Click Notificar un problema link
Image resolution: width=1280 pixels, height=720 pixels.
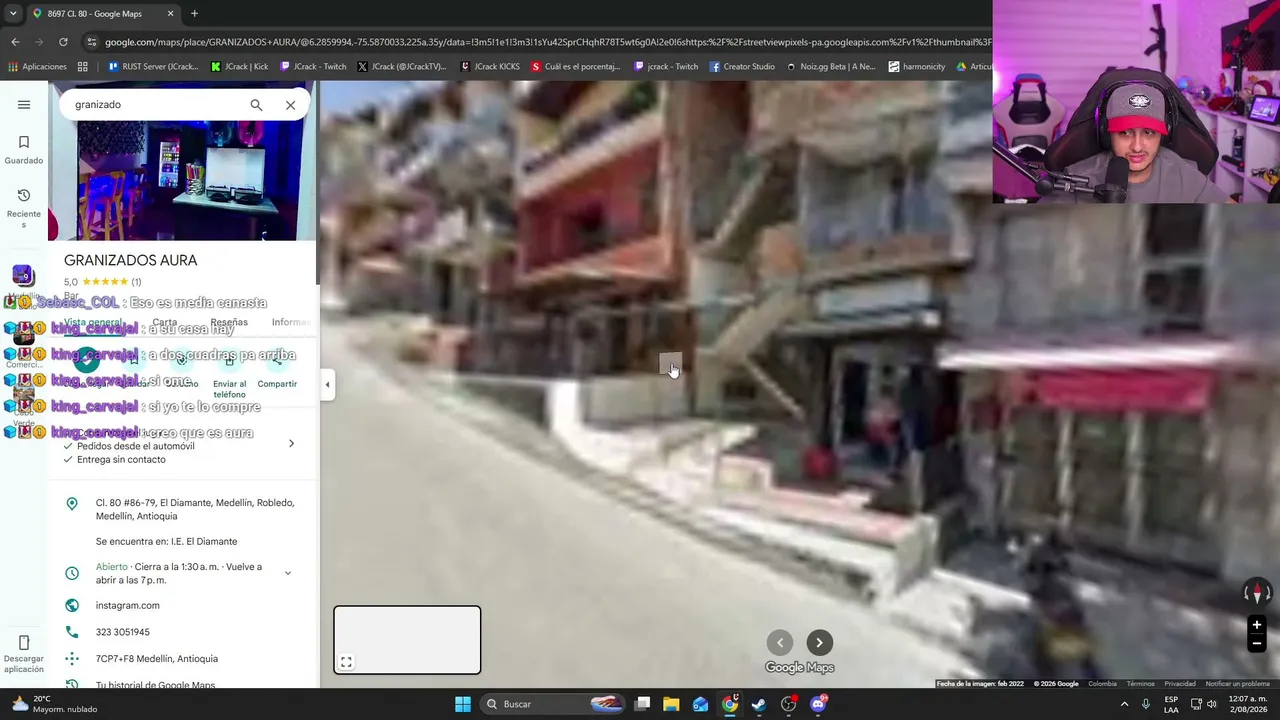point(1238,684)
